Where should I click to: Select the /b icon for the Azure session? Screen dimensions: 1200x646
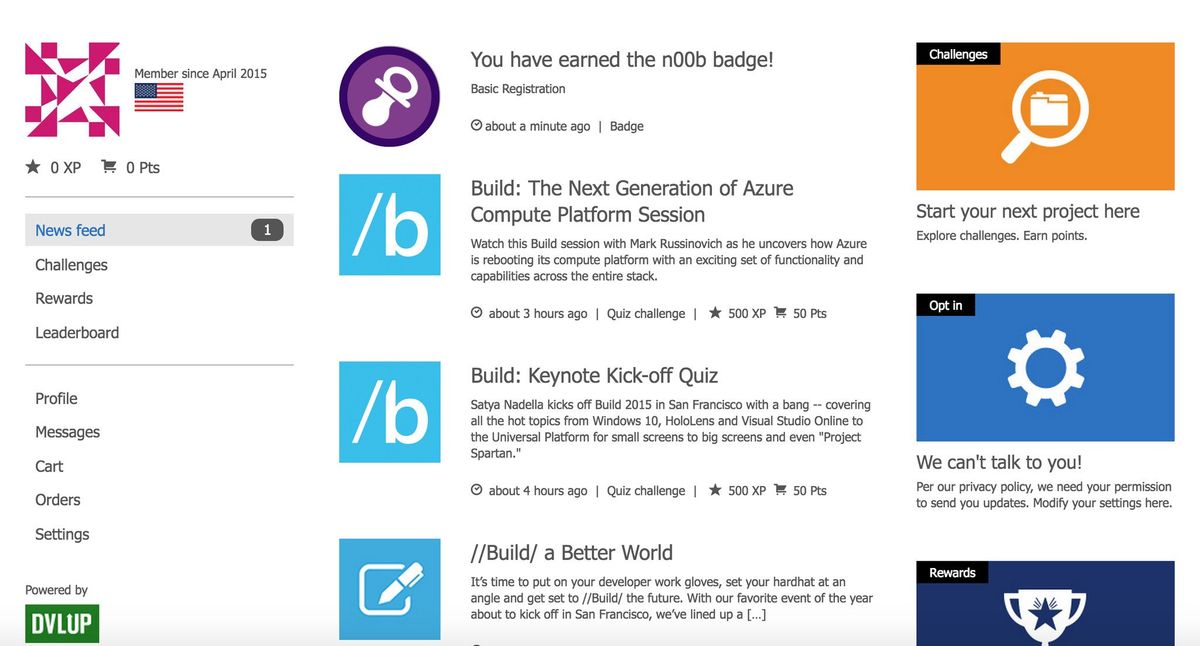pyautogui.click(x=389, y=225)
